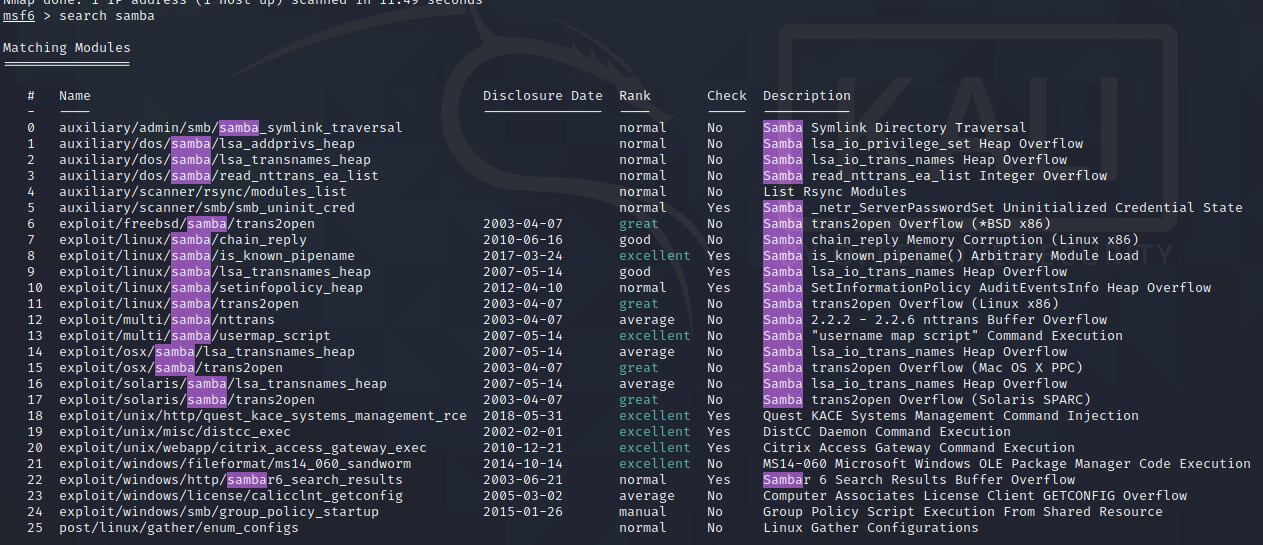
Task: Click 'DistCC Daemon Command Execution' description
Action: (887, 432)
